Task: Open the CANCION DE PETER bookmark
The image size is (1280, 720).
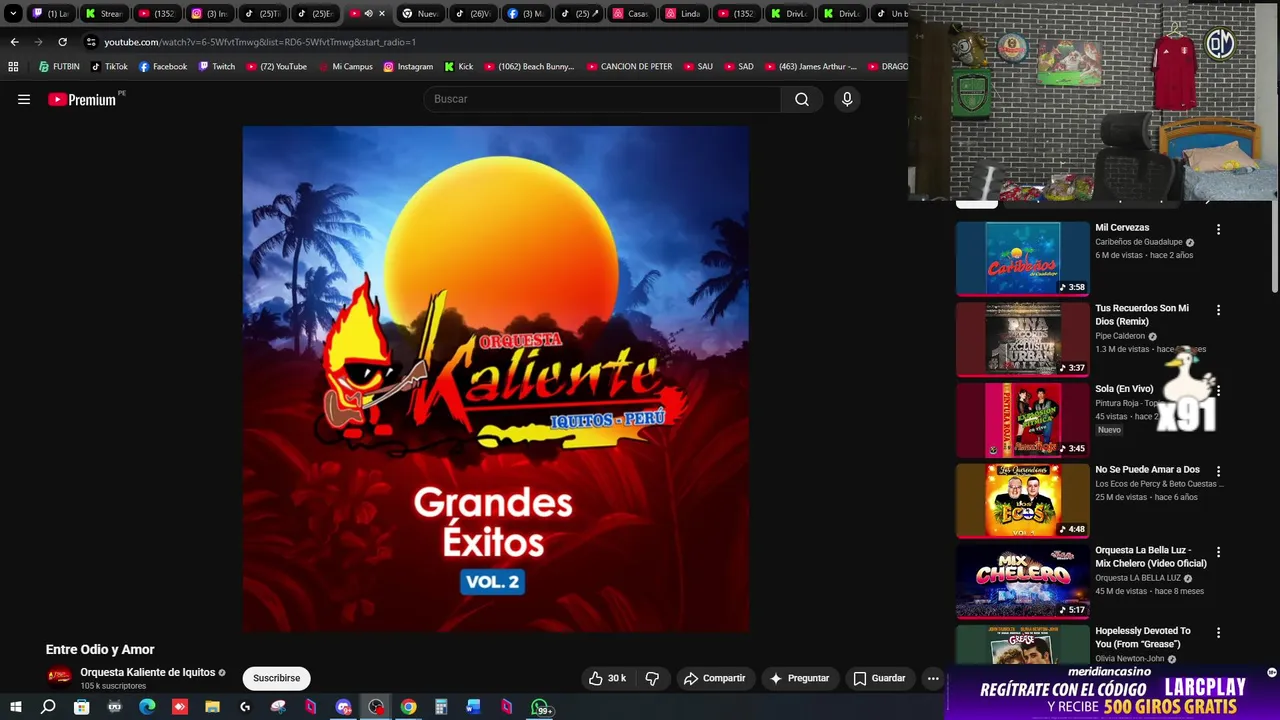Action: click(x=629, y=67)
